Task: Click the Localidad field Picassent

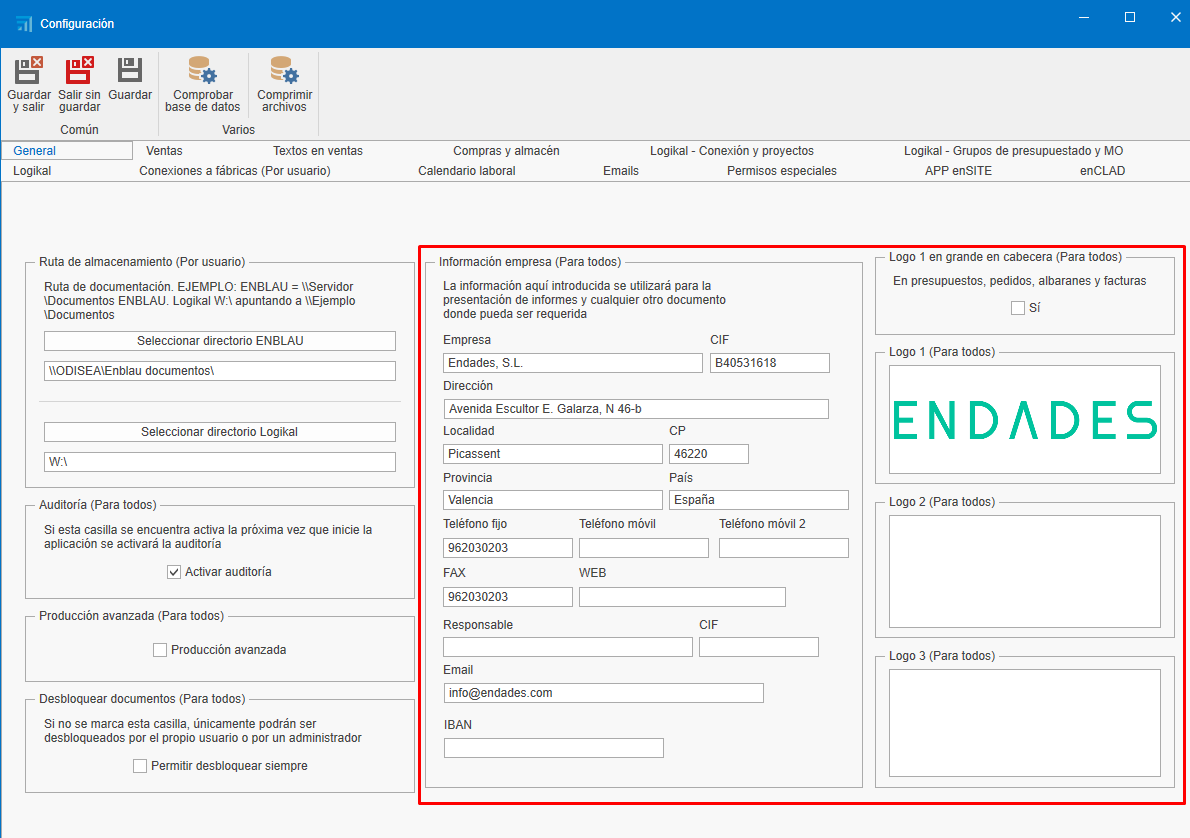Action: [552, 454]
